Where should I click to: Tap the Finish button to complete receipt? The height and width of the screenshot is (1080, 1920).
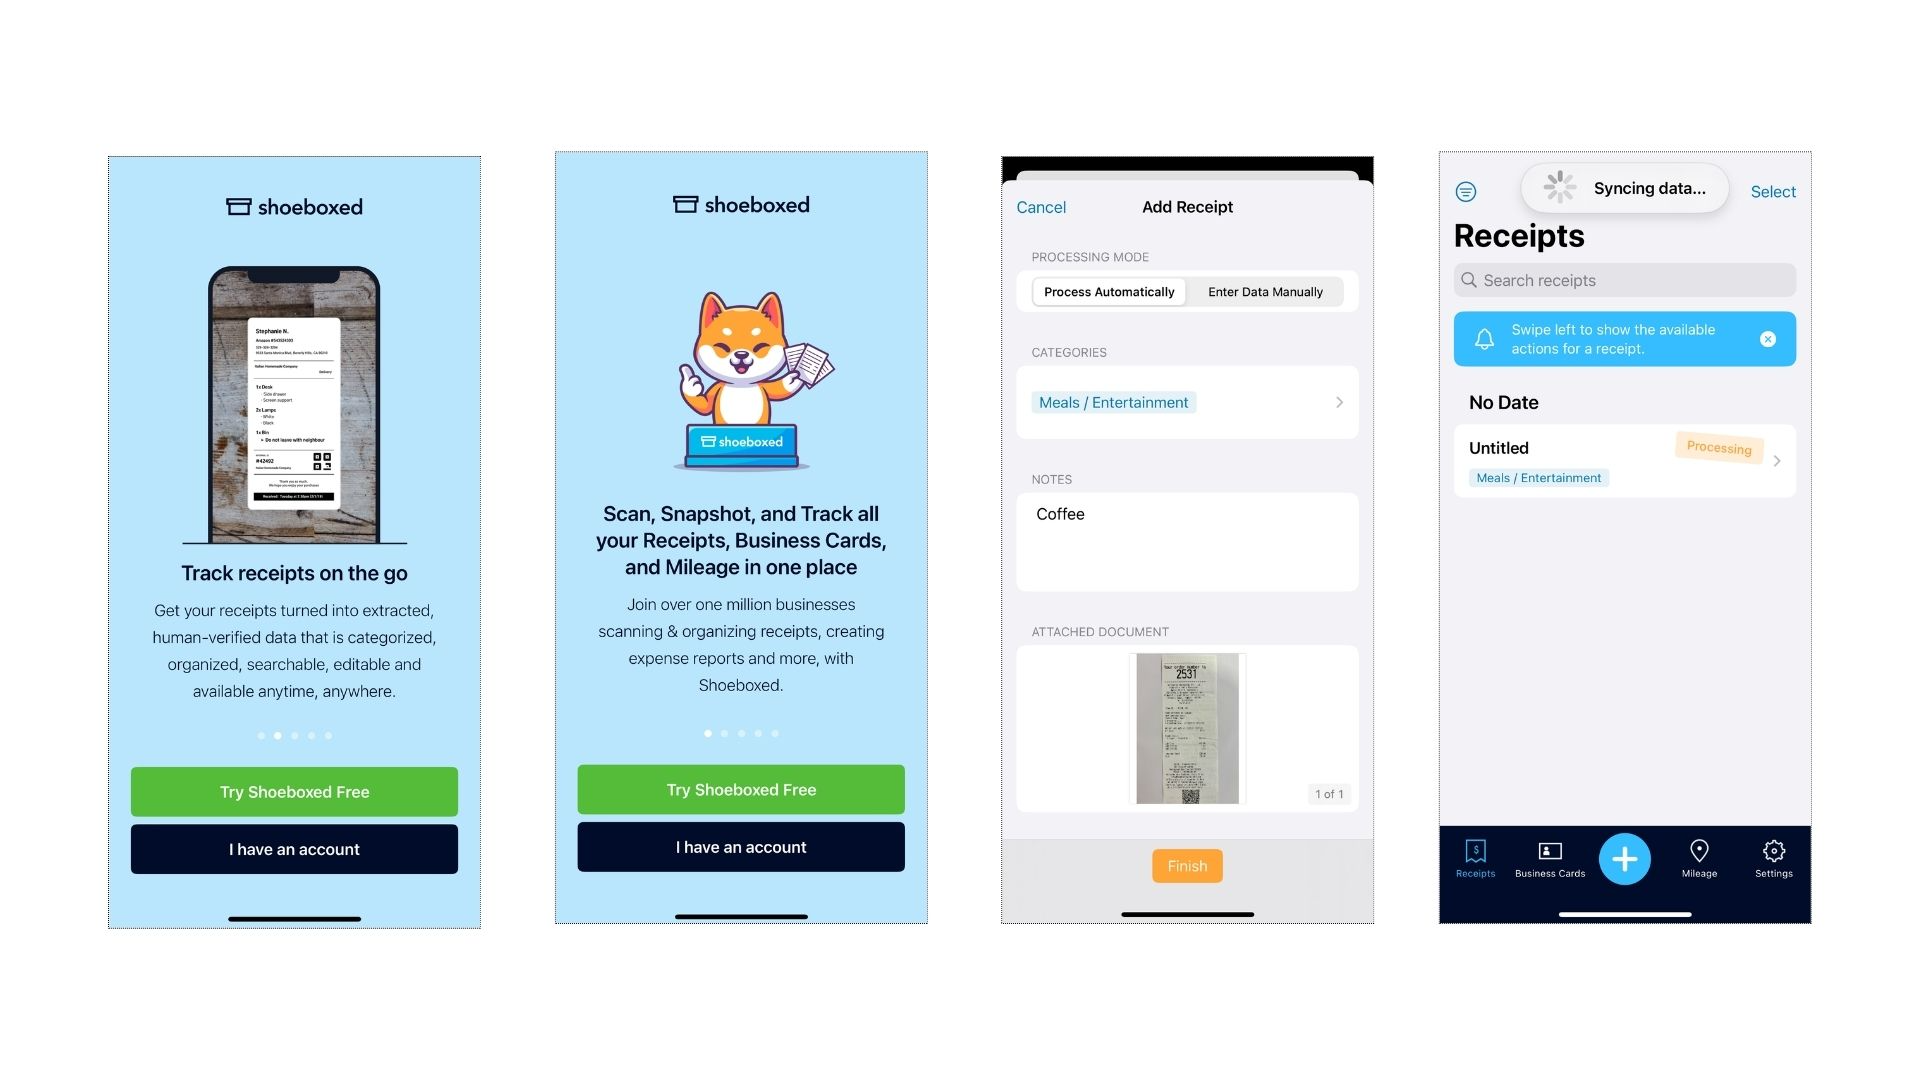point(1185,864)
